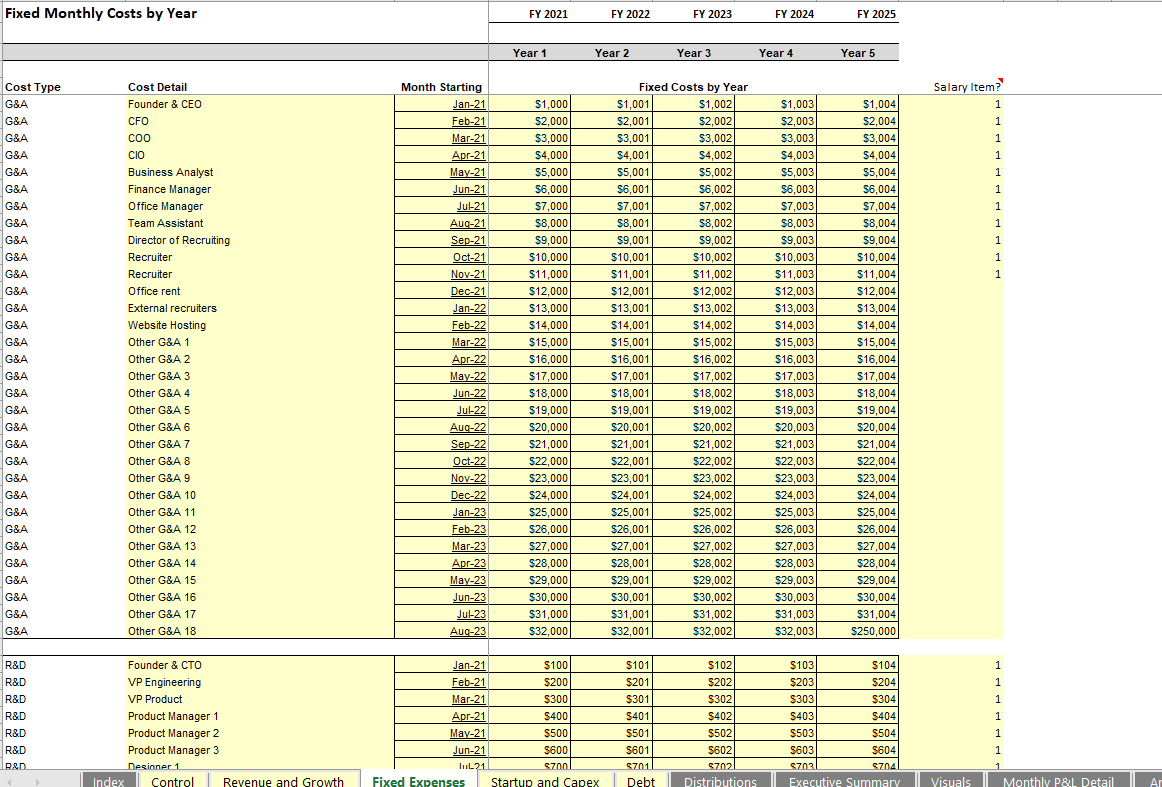Select the salary item flag for CIO
1162x787 pixels.
pos(952,155)
